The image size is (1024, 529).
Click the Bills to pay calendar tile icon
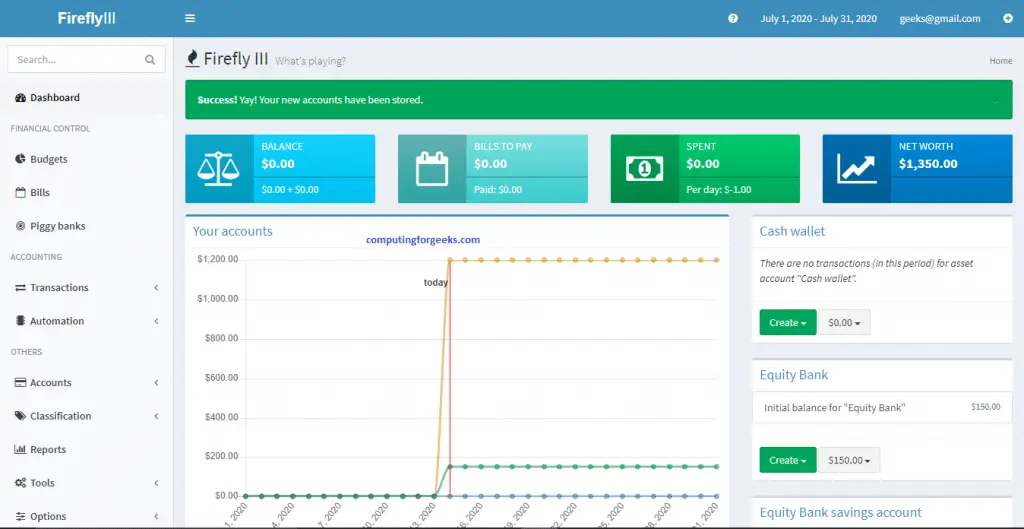(432, 168)
